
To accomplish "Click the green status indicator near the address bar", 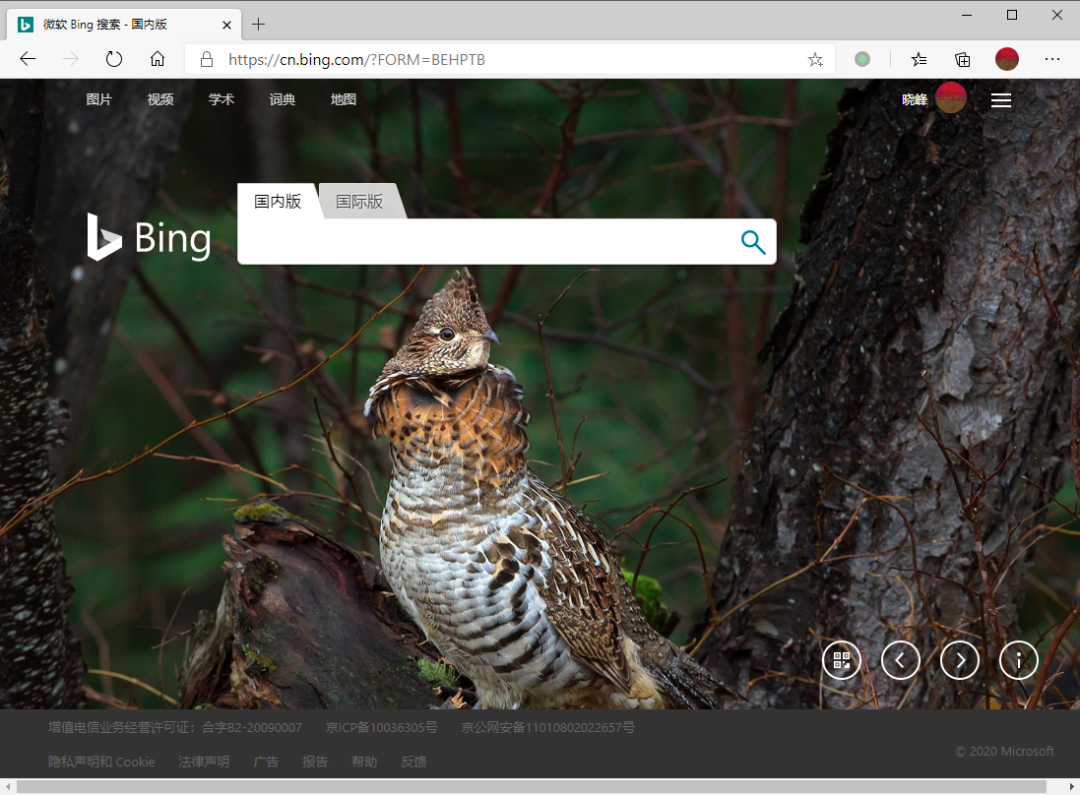I will [x=862, y=59].
